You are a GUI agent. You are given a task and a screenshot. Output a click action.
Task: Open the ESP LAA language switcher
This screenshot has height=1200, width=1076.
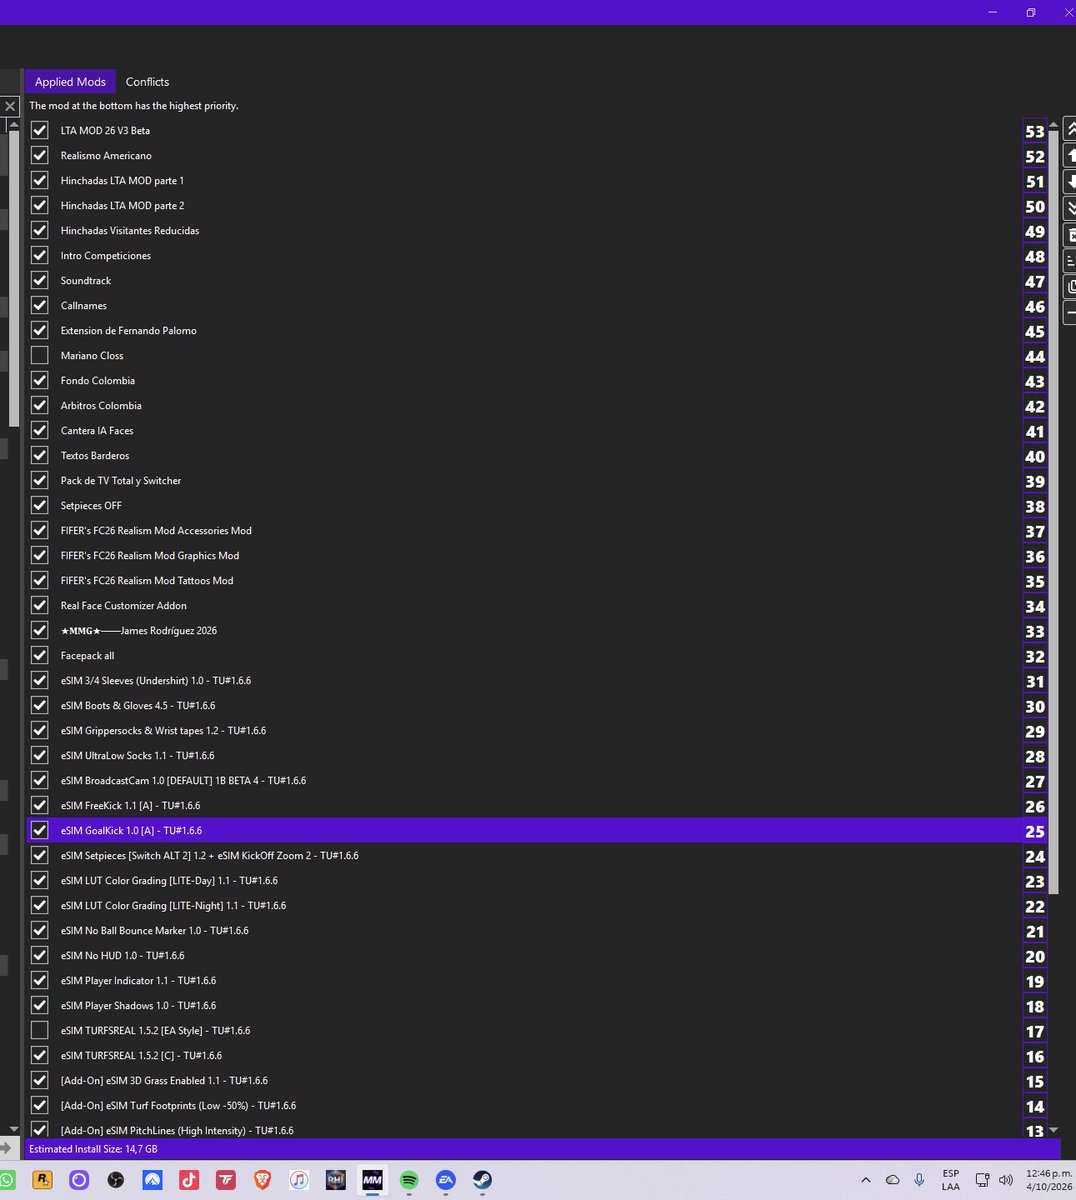pos(950,1180)
